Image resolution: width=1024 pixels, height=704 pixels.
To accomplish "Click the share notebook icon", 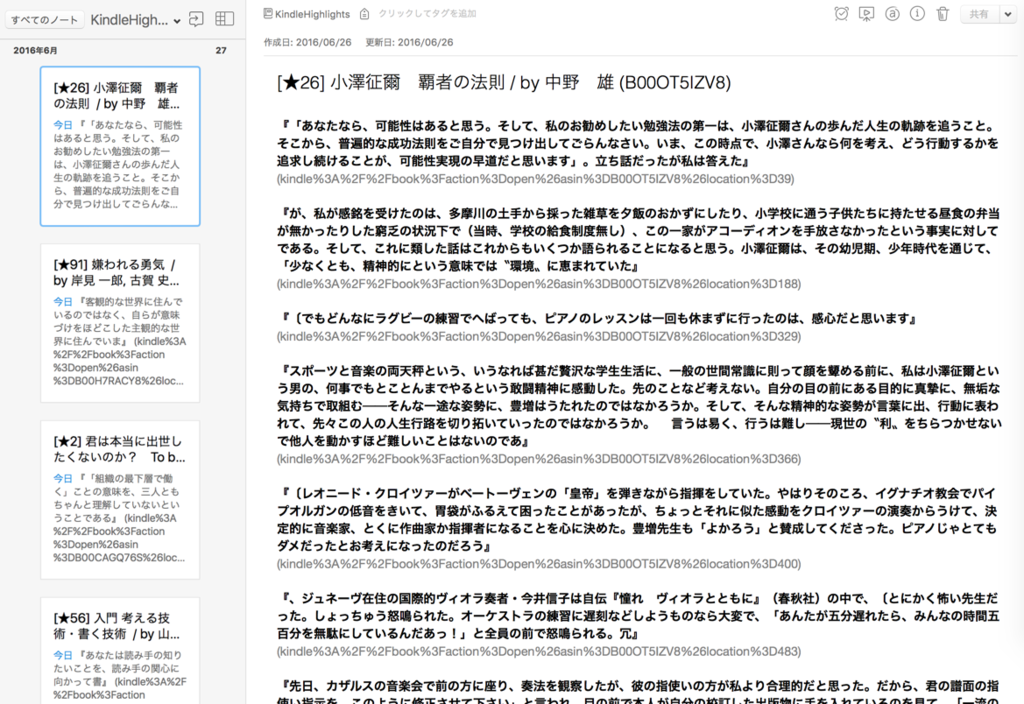I will [x=196, y=20].
